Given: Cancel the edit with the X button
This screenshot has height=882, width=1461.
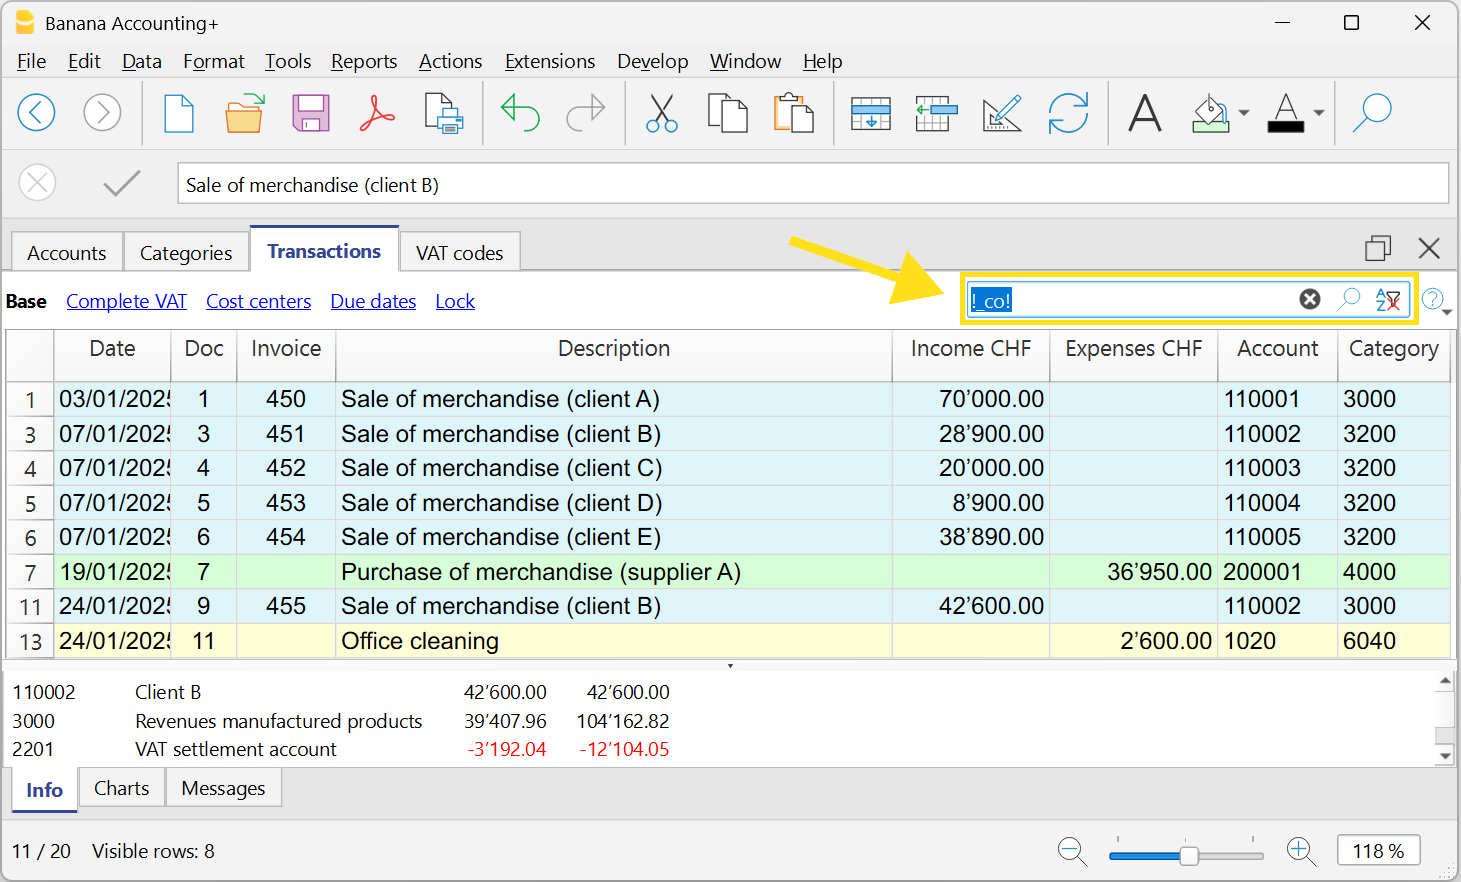Looking at the screenshot, I should [x=38, y=184].
